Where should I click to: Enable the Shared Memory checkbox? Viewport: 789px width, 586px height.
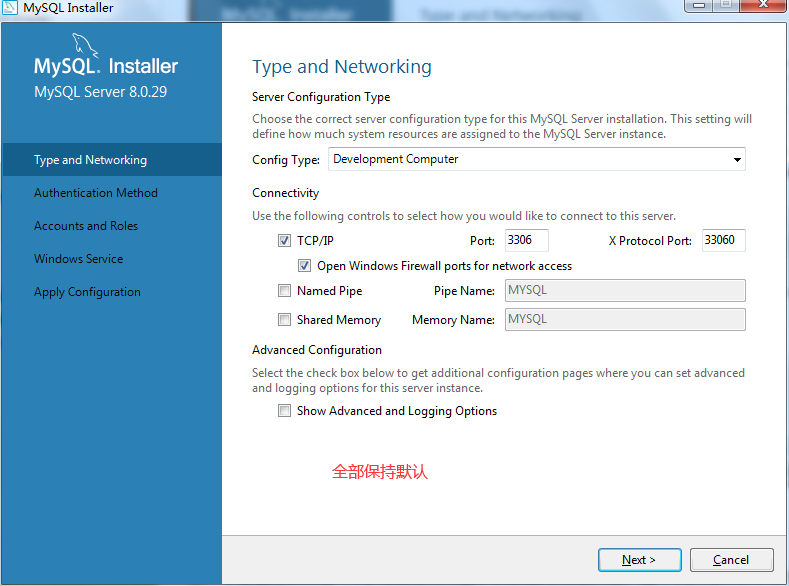[284, 320]
